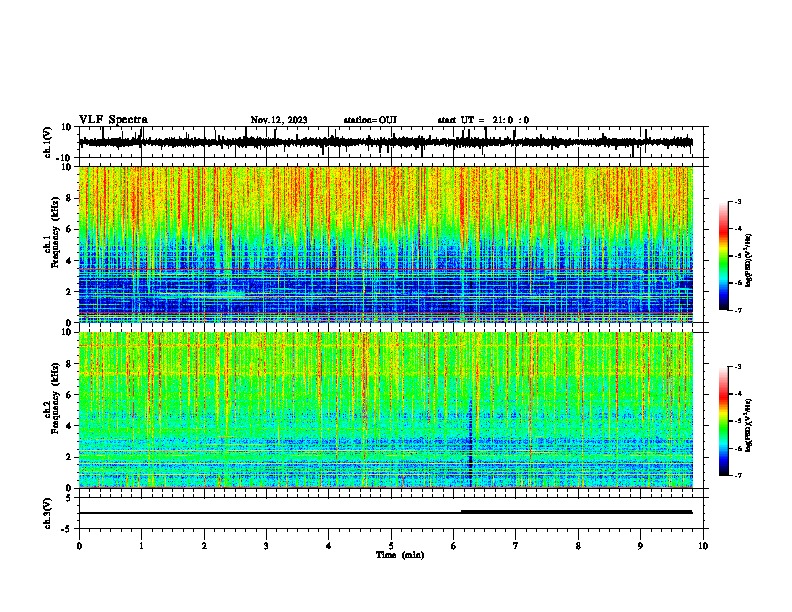Click the ch.1 colorbar log(PSD) label
Viewport: 792px width, 612px height.
click(x=749, y=260)
